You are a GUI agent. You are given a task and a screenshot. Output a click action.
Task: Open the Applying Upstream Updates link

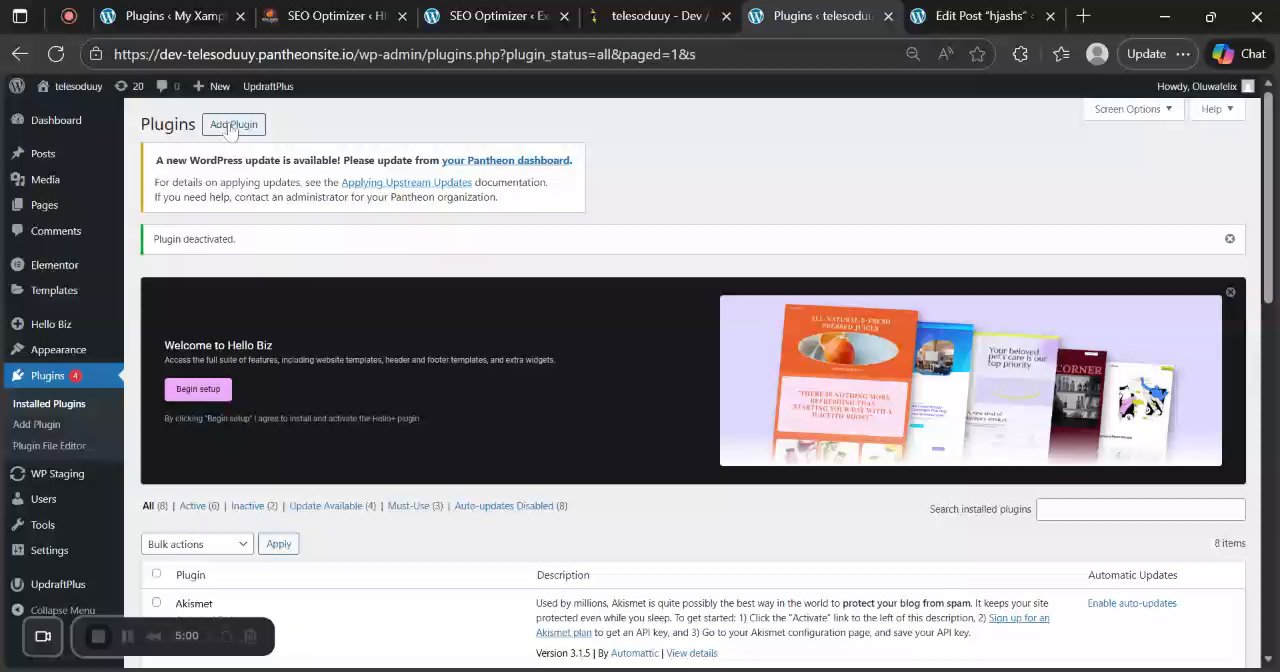[x=406, y=182]
